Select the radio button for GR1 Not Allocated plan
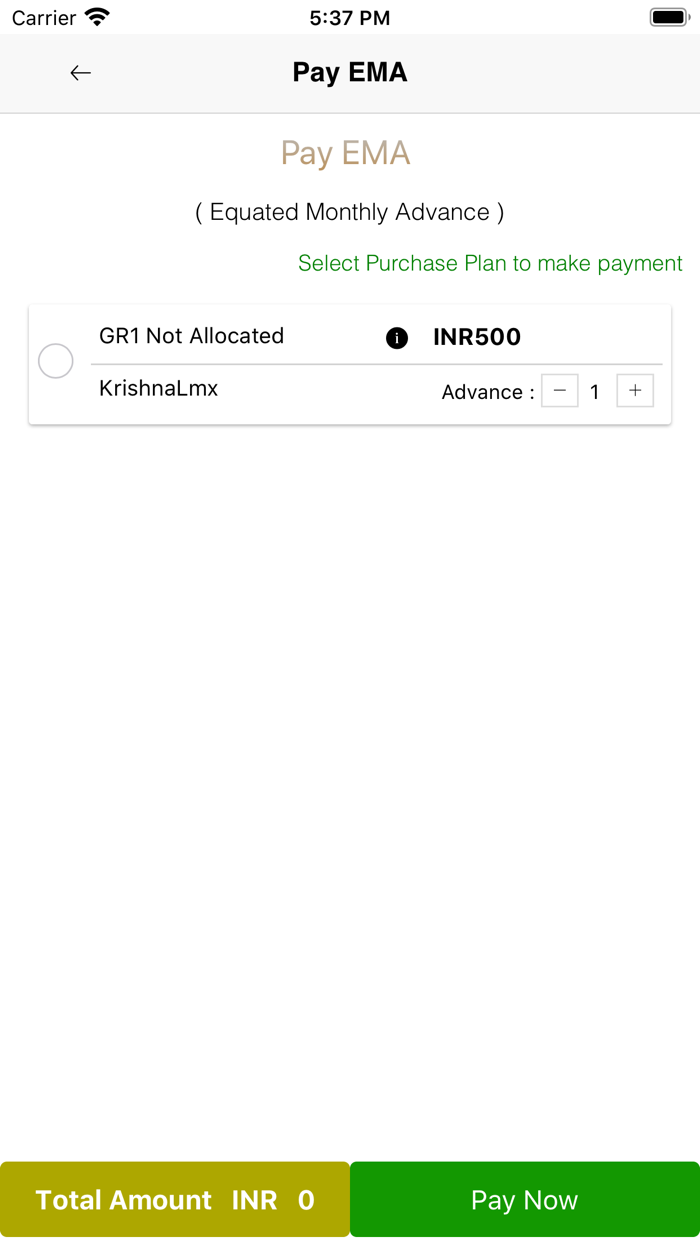The image size is (700, 1244). pos(55,361)
